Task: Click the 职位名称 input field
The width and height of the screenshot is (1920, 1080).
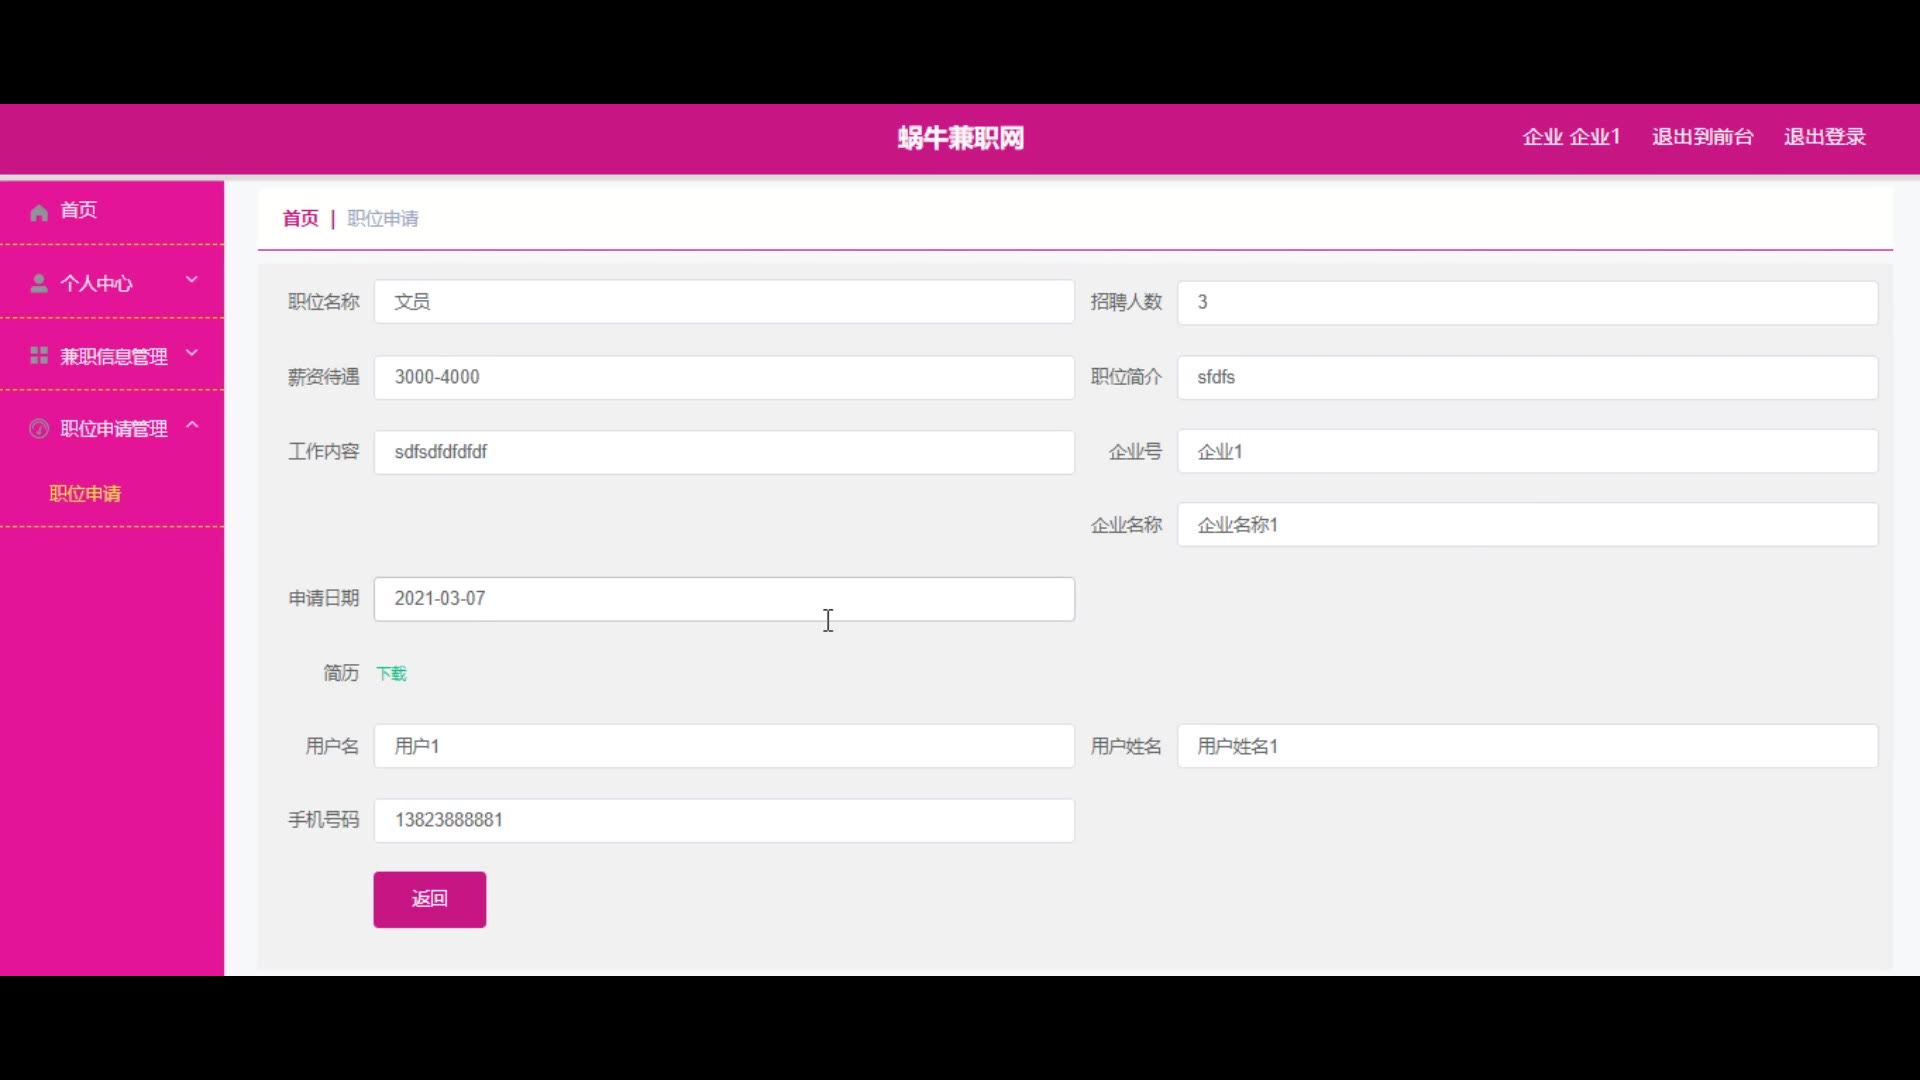Action: tap(723, 302)
